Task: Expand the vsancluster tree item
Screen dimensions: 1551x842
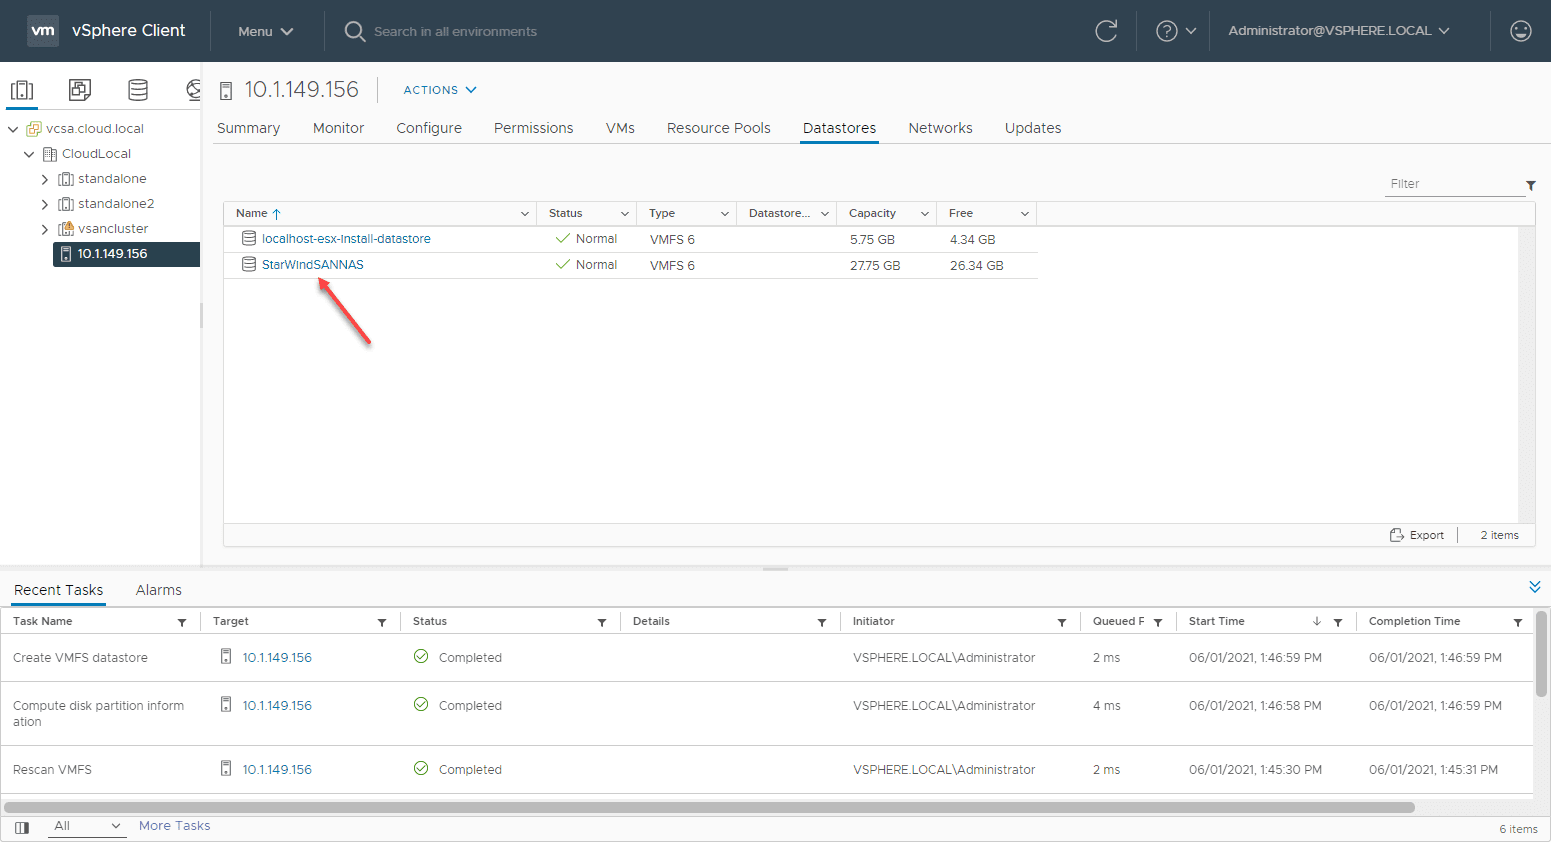Action: [44, 228]
